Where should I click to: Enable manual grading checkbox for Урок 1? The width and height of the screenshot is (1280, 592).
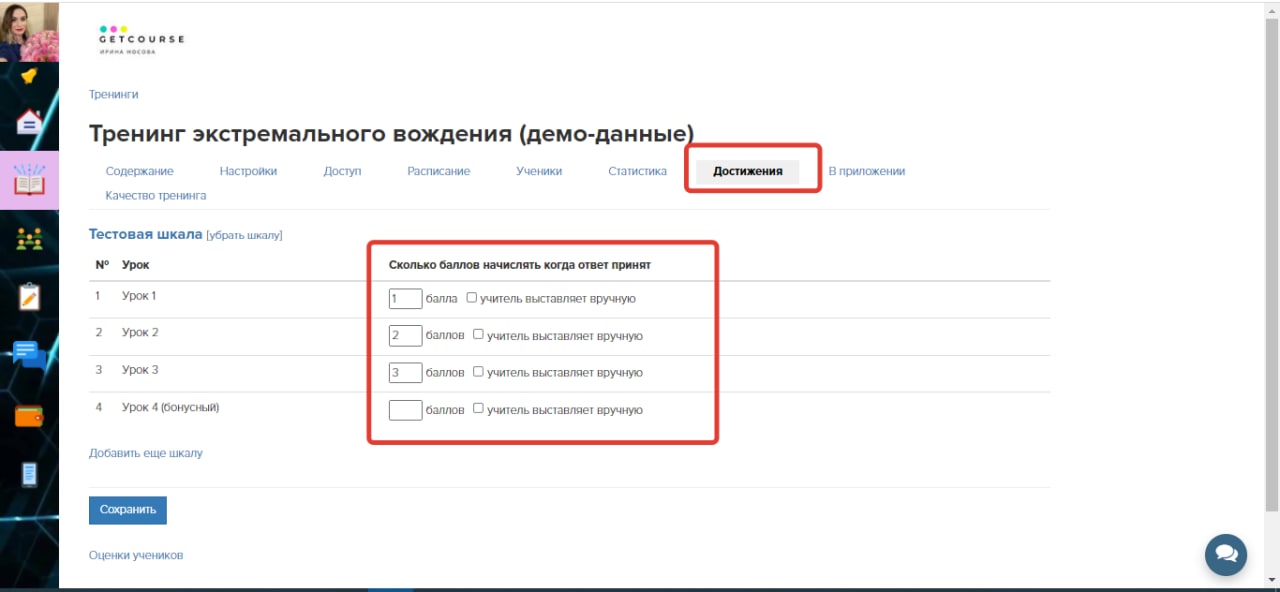click(472, 297)
